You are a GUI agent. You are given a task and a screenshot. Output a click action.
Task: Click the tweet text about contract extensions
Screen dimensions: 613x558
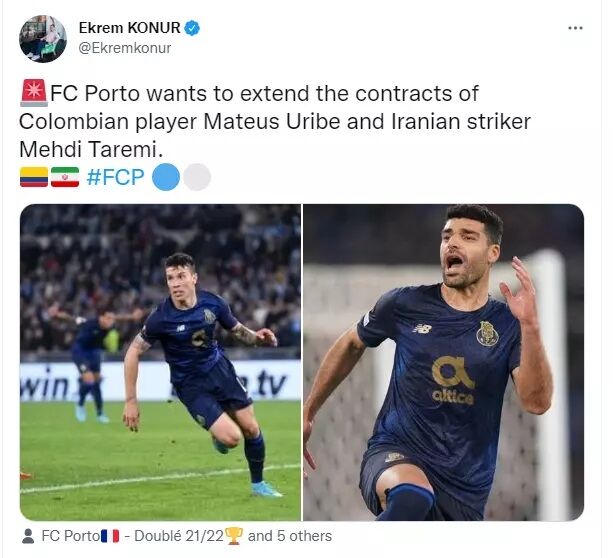275,121
